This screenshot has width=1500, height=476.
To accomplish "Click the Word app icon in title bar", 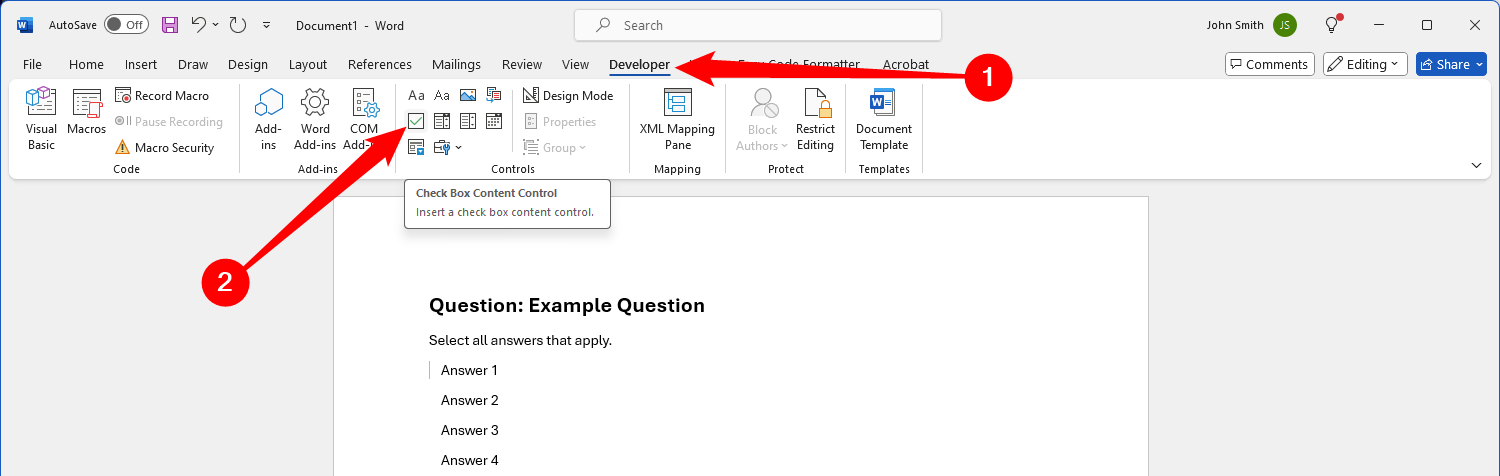I will click(x=25, y=25).
